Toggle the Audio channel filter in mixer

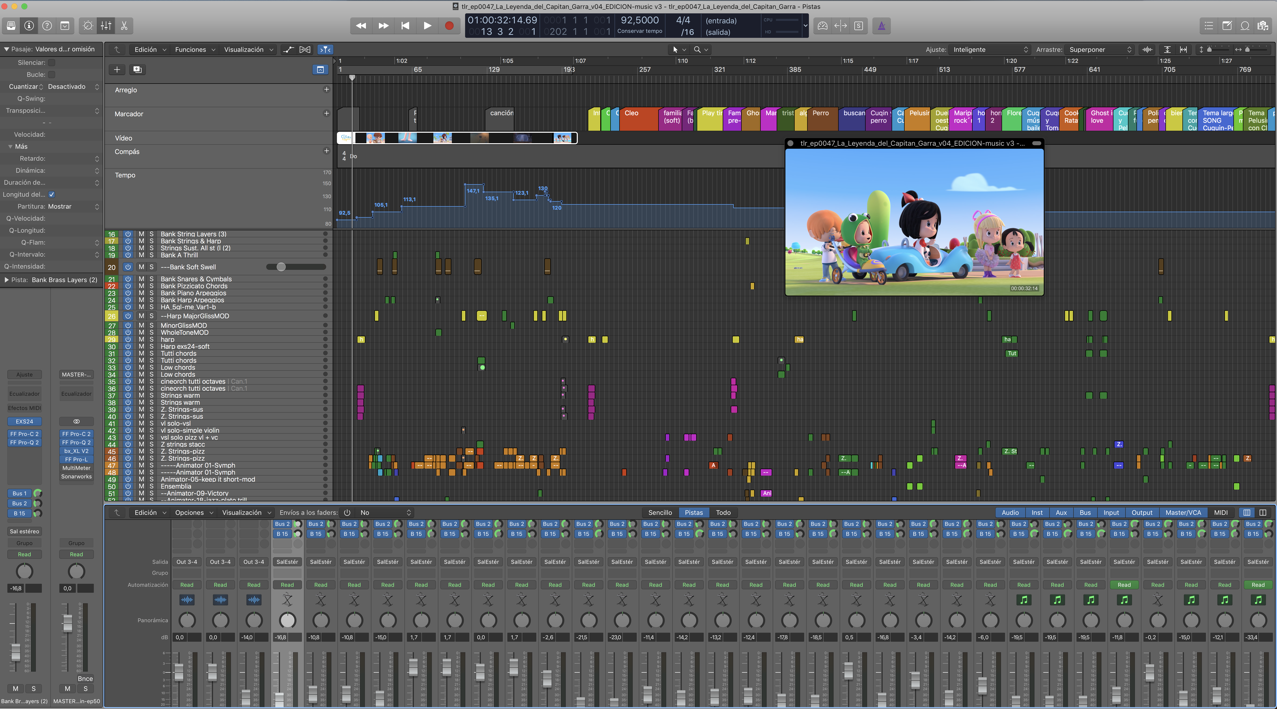coord(1010,513)
